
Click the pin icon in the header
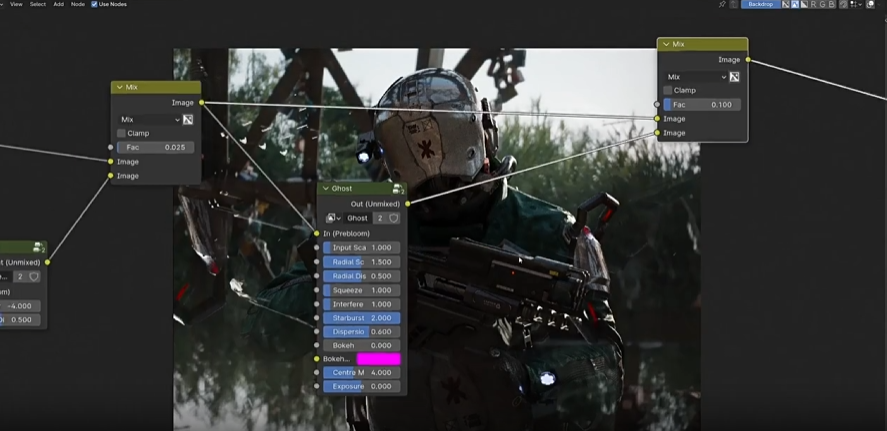[723, 4]
